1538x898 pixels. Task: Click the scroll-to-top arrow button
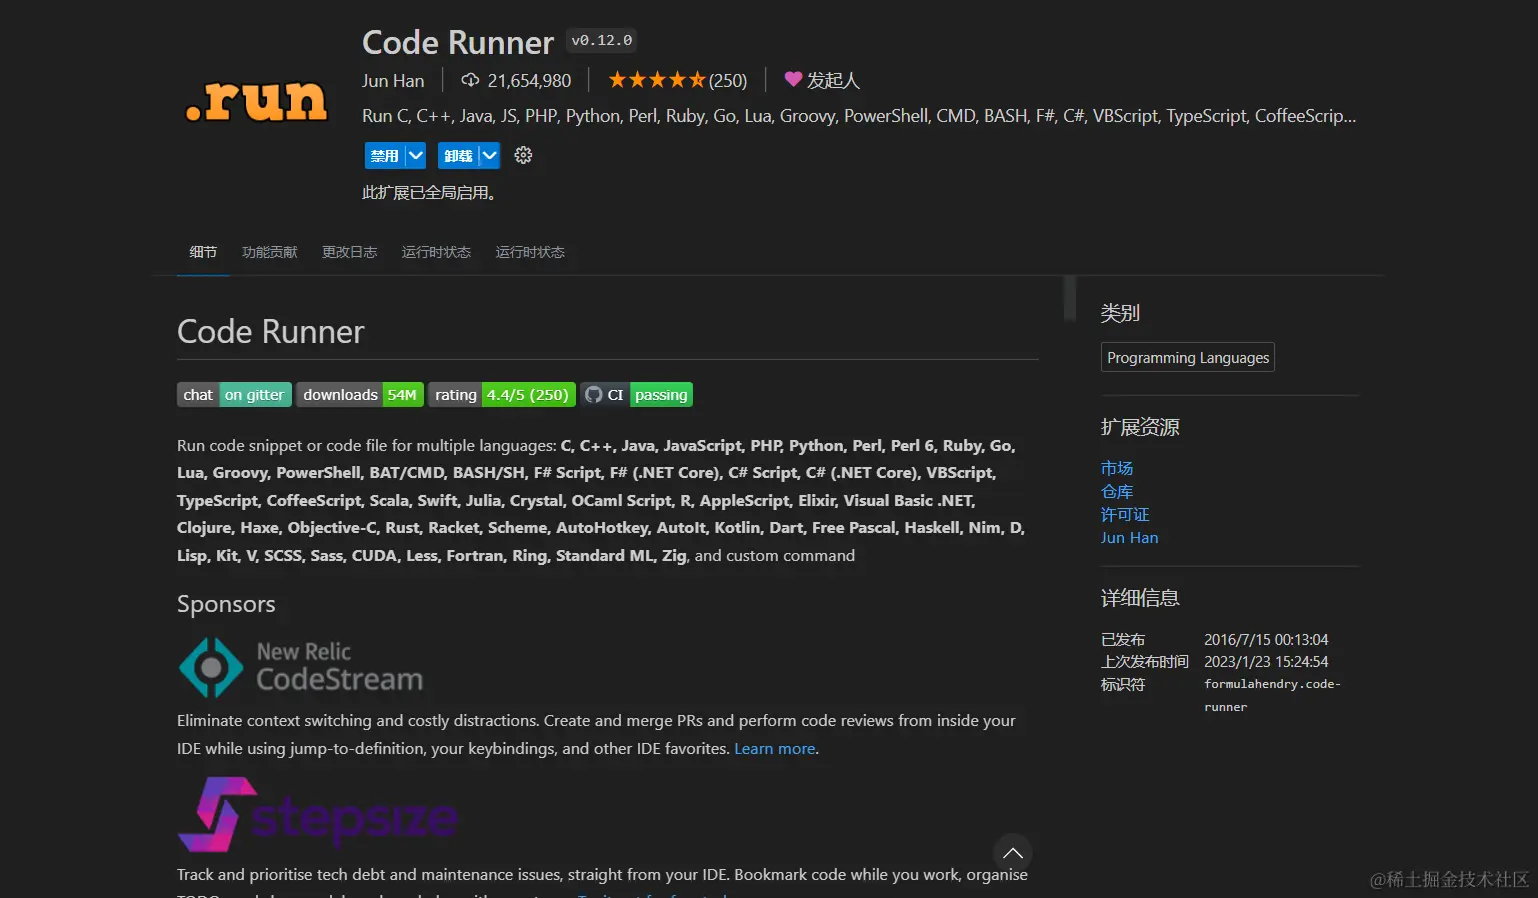1013,853
